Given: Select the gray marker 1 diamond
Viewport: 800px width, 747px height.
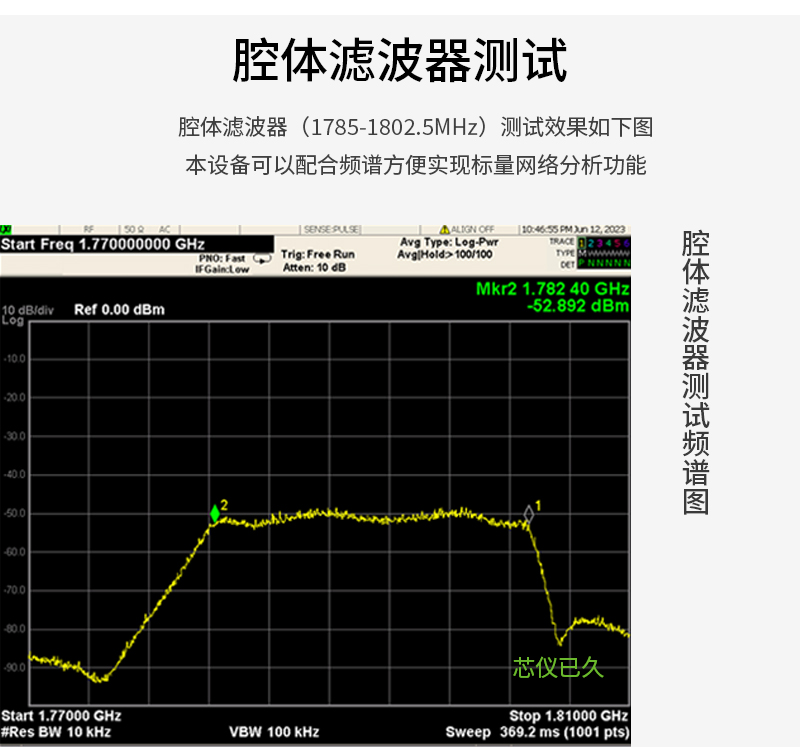Looking at the screenshot, I should [x=529, y=514].
